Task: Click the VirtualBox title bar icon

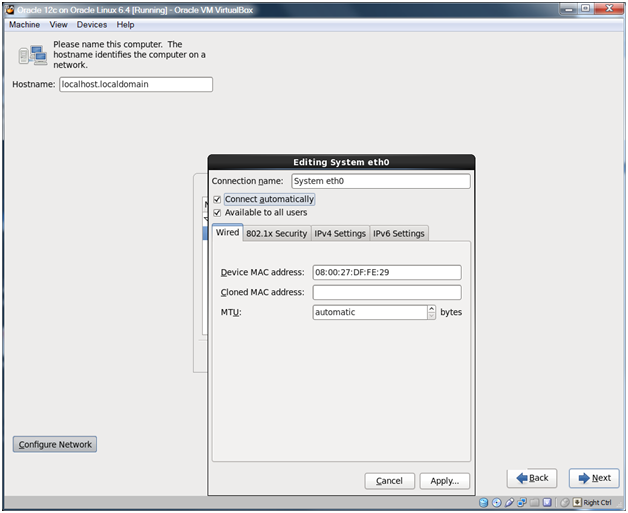Action: [9, 9]
